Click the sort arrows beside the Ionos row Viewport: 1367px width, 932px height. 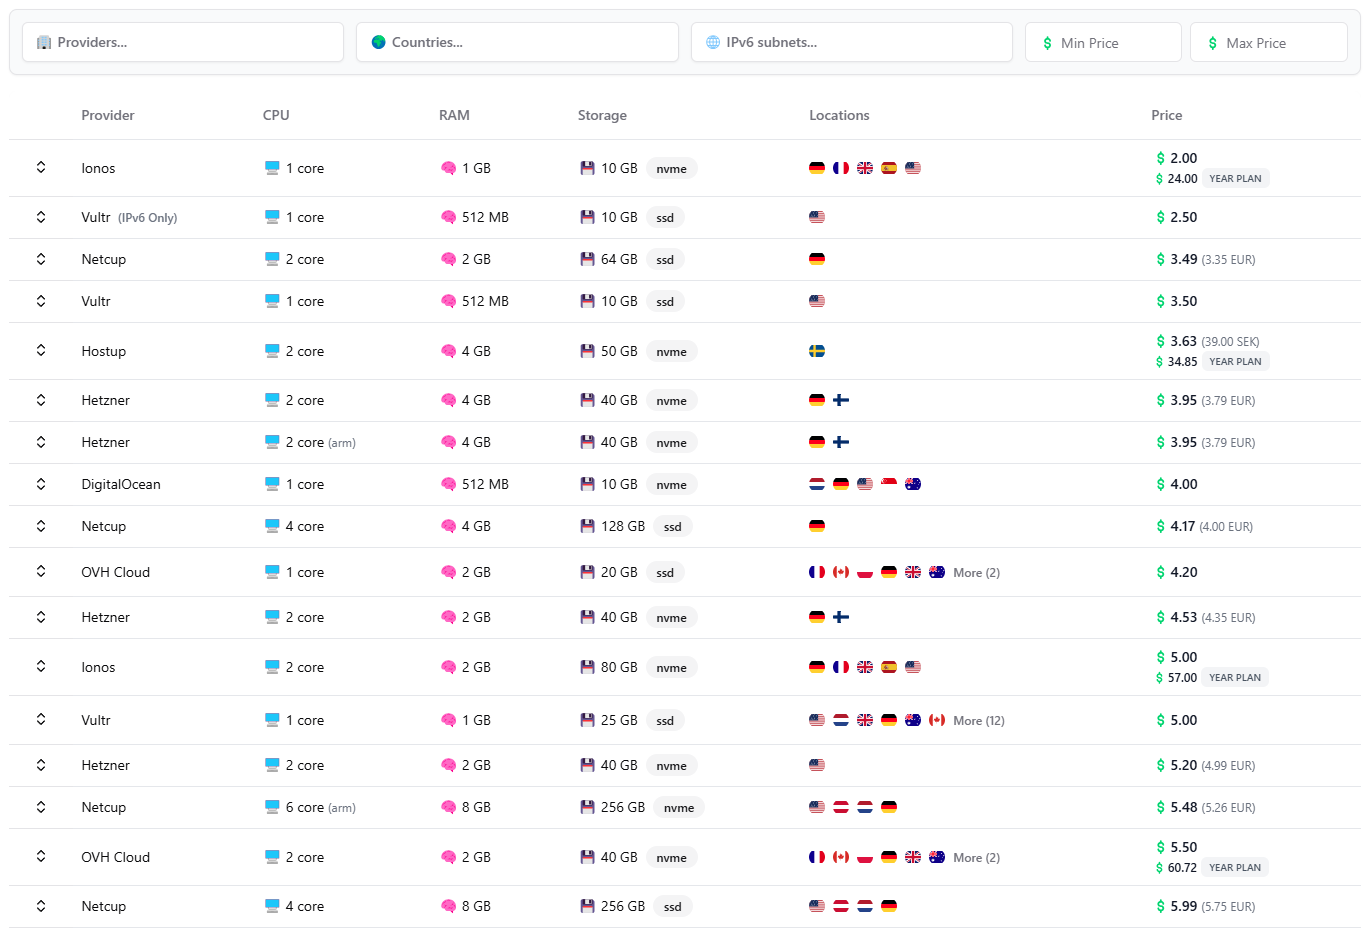point(40,168)
